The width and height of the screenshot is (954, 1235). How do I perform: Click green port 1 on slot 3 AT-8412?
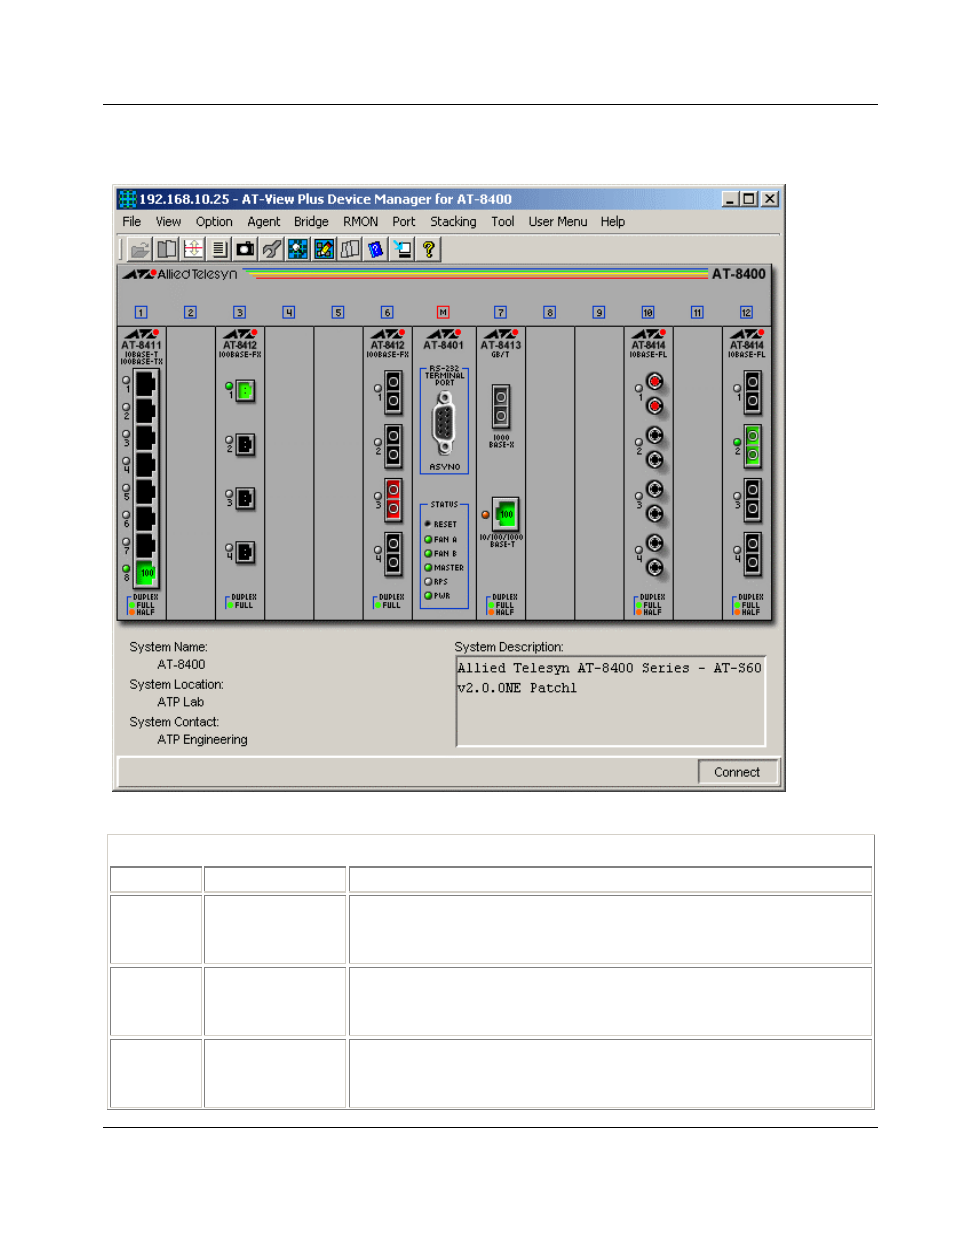[x=245, y=391]
